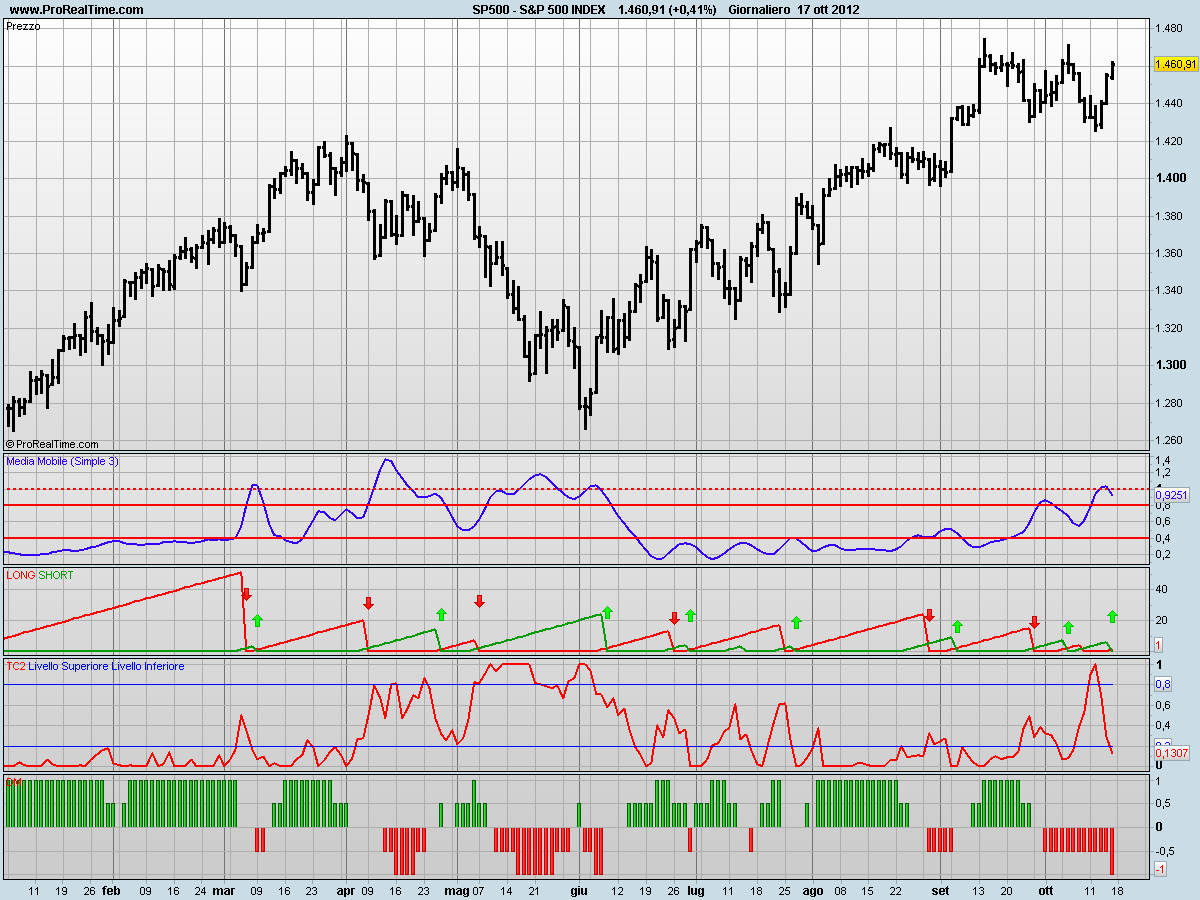Click the ott month marker on date axis
Screen dimensions: 1200x900
click(1045, 889)
